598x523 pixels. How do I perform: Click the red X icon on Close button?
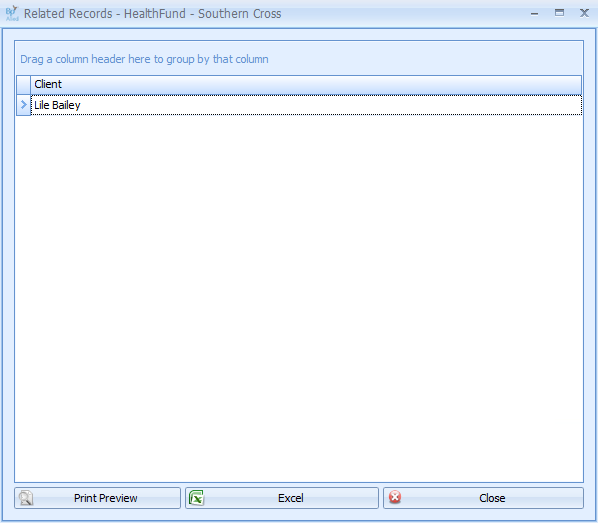pyautogui.click(x=395, y=497)
